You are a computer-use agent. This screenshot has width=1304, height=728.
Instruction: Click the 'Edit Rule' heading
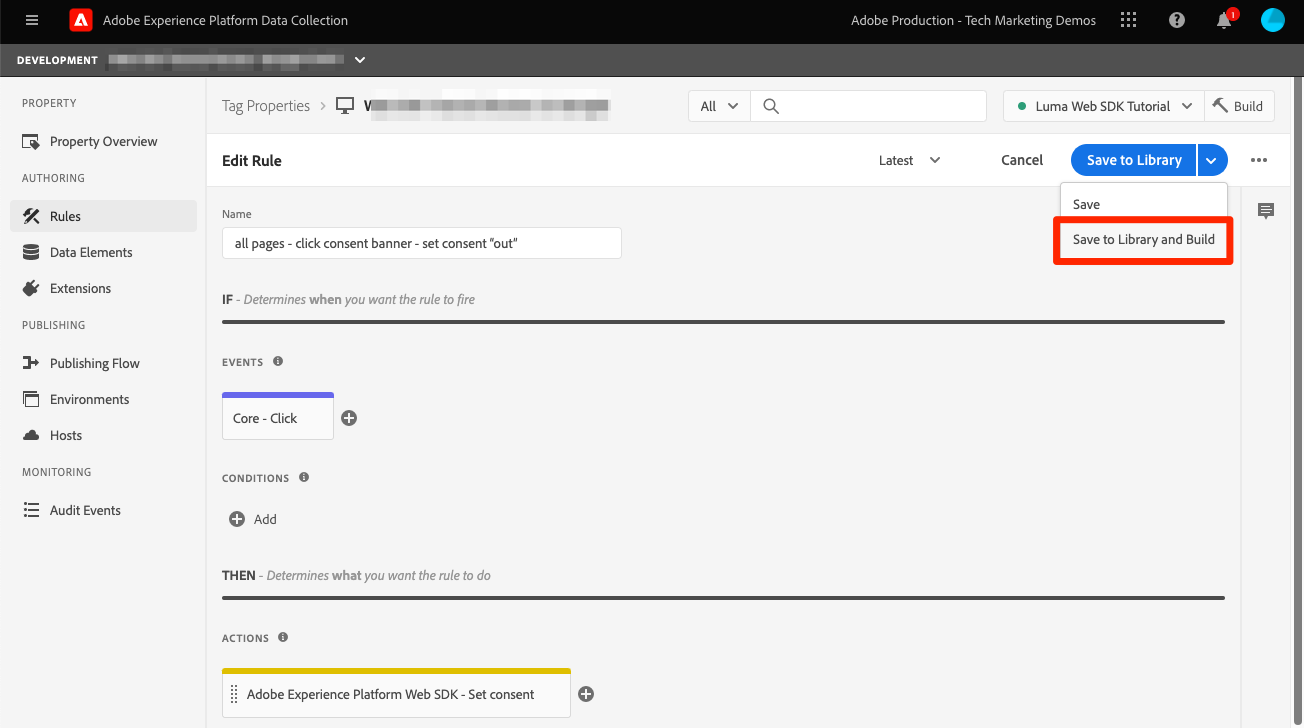[252, 160]
